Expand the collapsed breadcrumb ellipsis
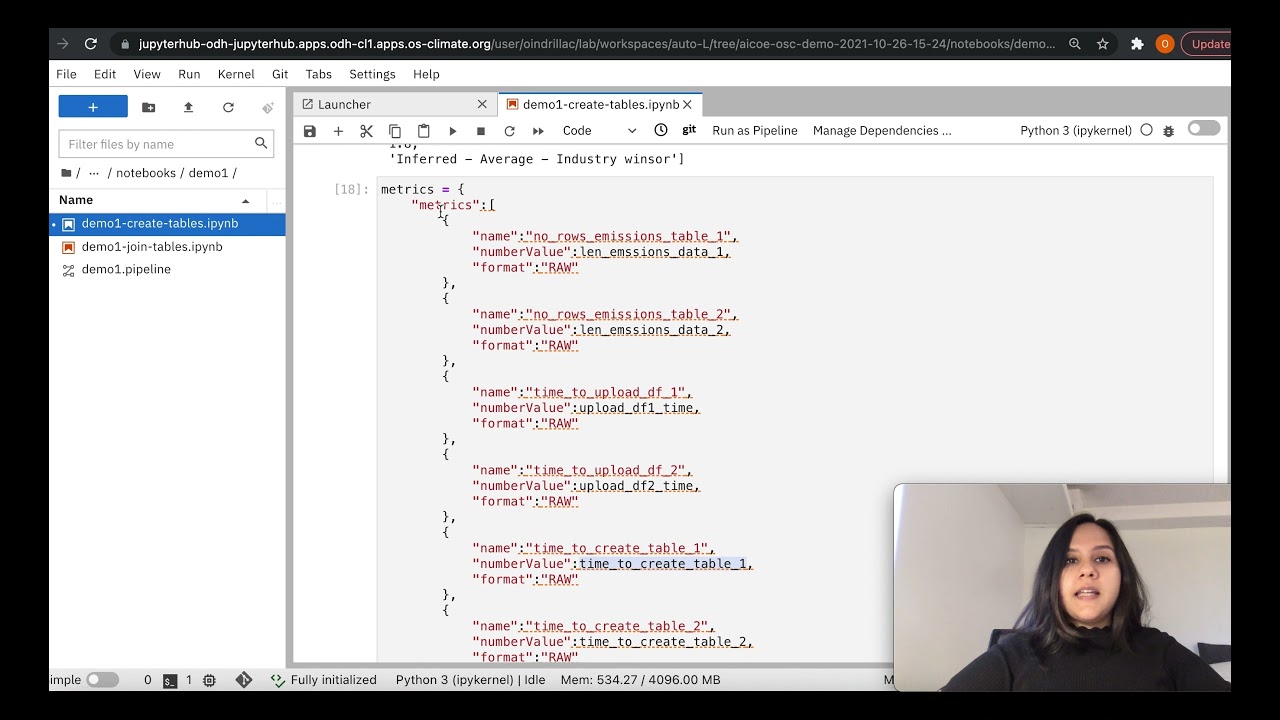The height and width of the screenshot is (720, 1280). click(x=94, y=173)
